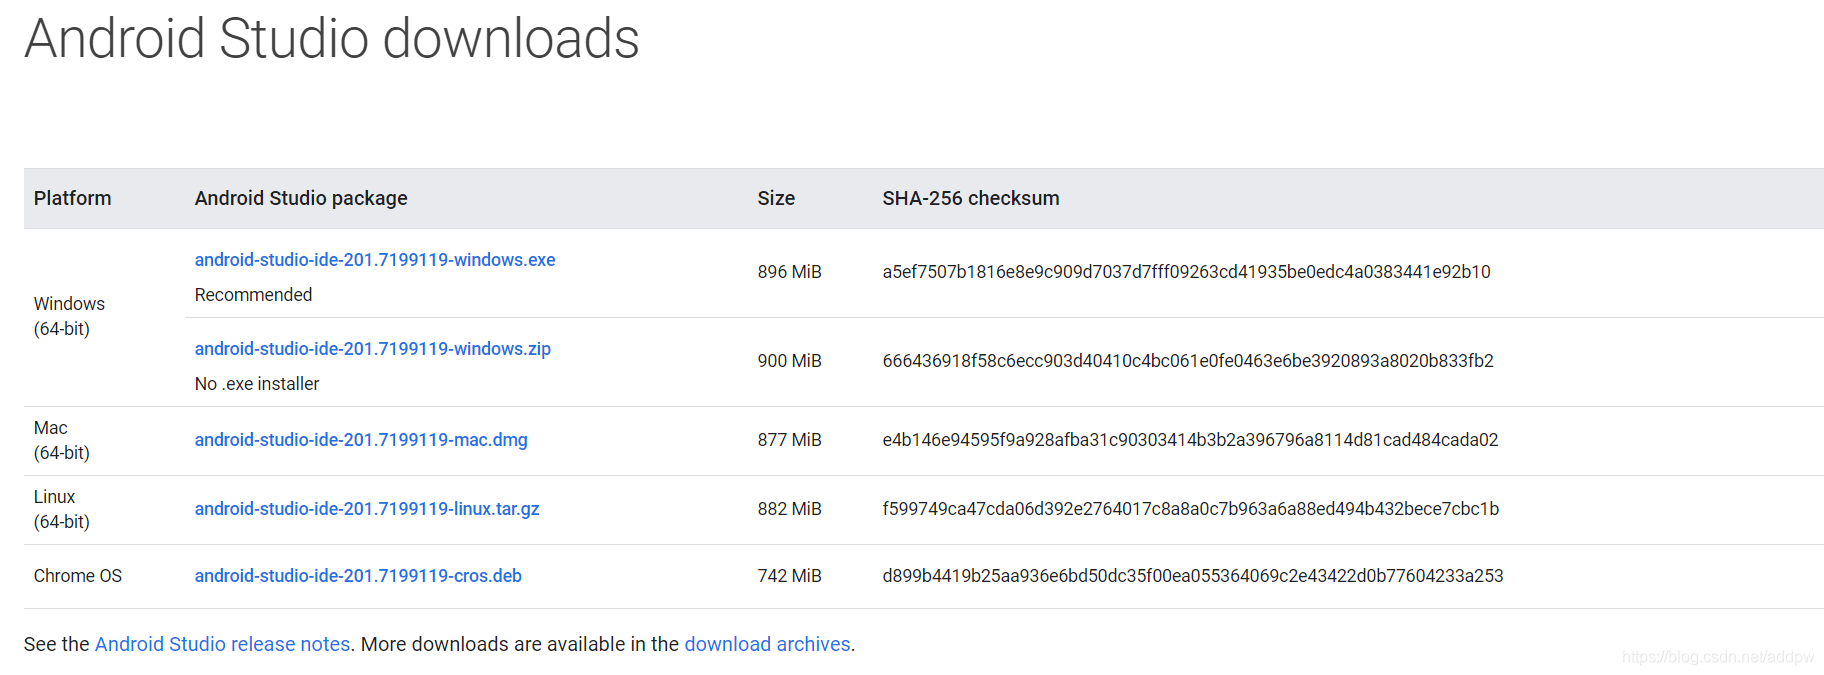This screenshot has height=675, width=1824.
Task: Click the checksum starting with a5ef7507
Action: (x=1187, y=272)
